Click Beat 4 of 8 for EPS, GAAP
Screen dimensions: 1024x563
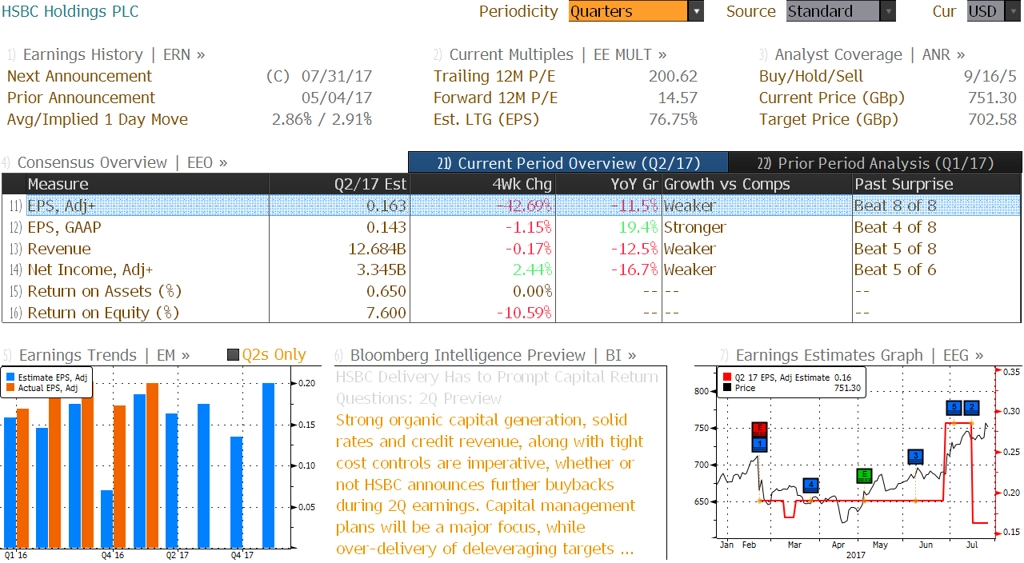pyautogui.click(x=895, y=227)
